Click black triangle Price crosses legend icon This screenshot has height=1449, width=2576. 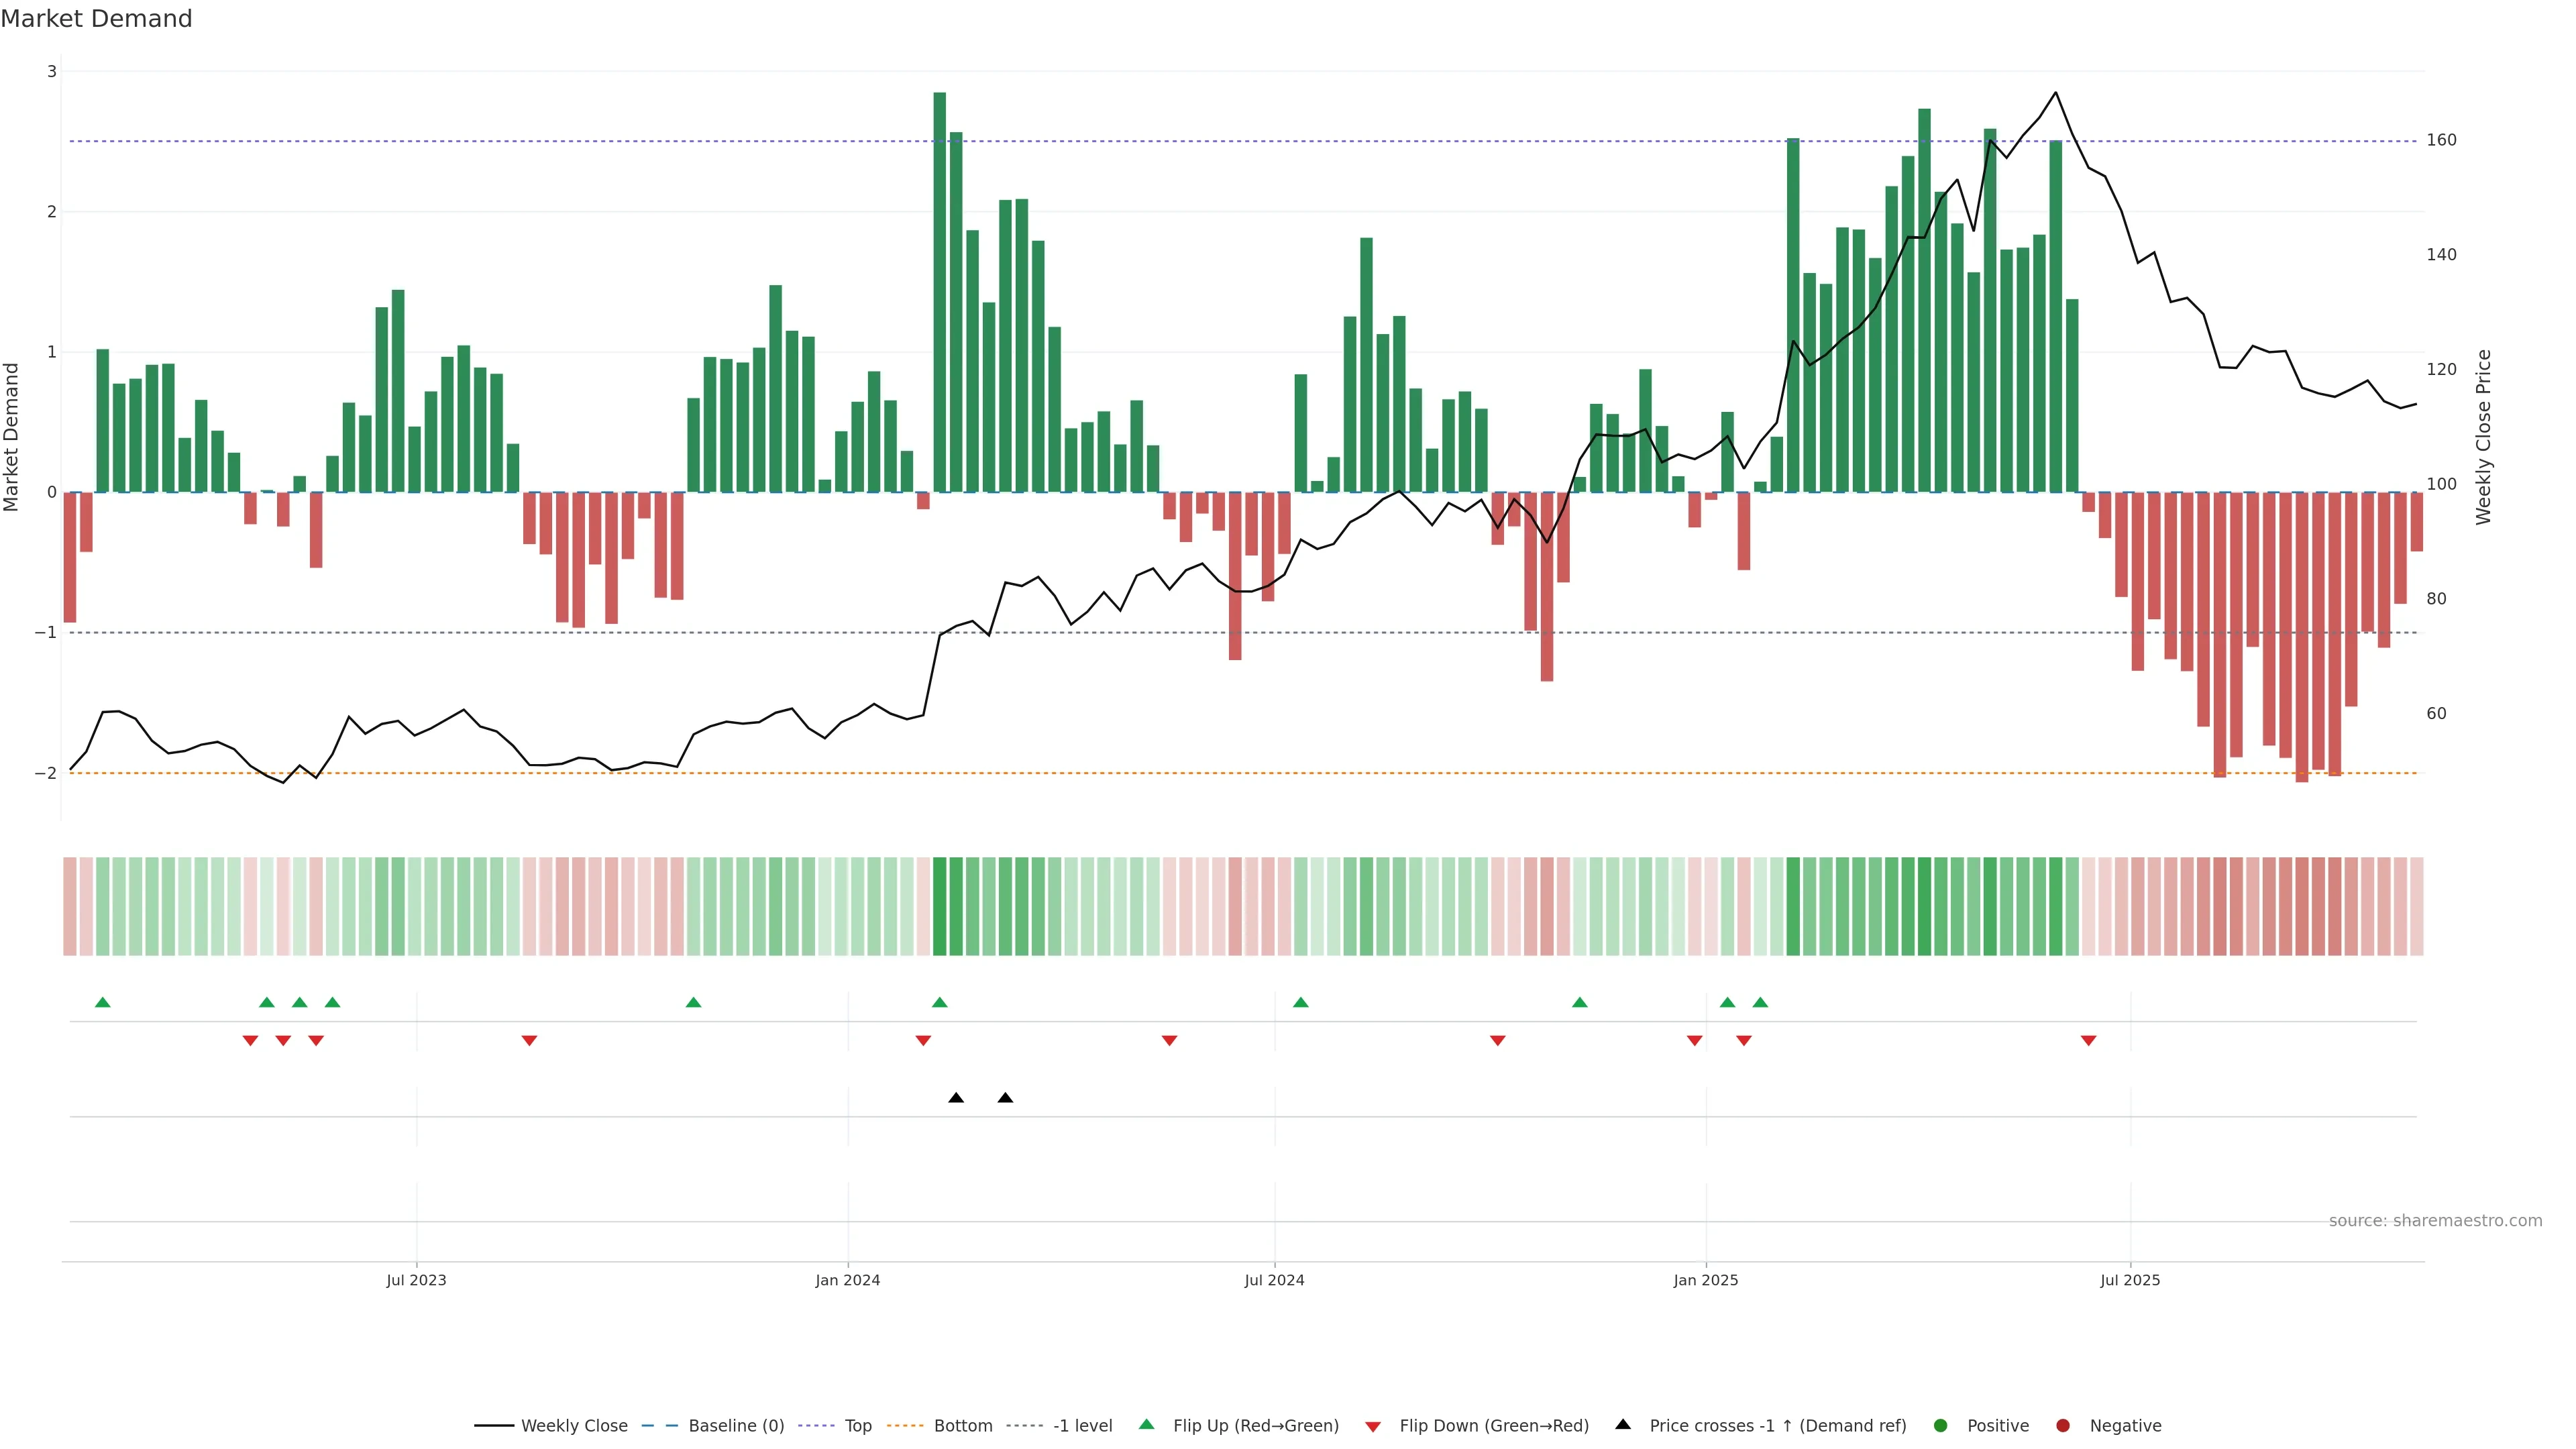point(1623,1424)
